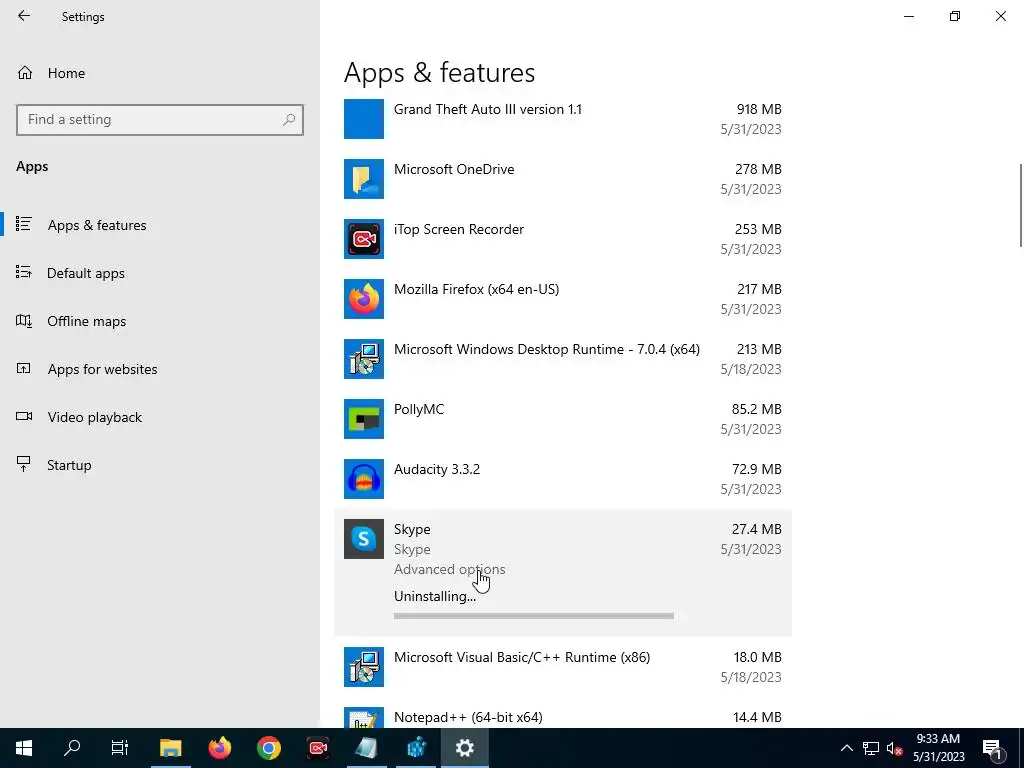
Task: Click the Mozilla Firefox app icon in list
Action: coord(364,299)
